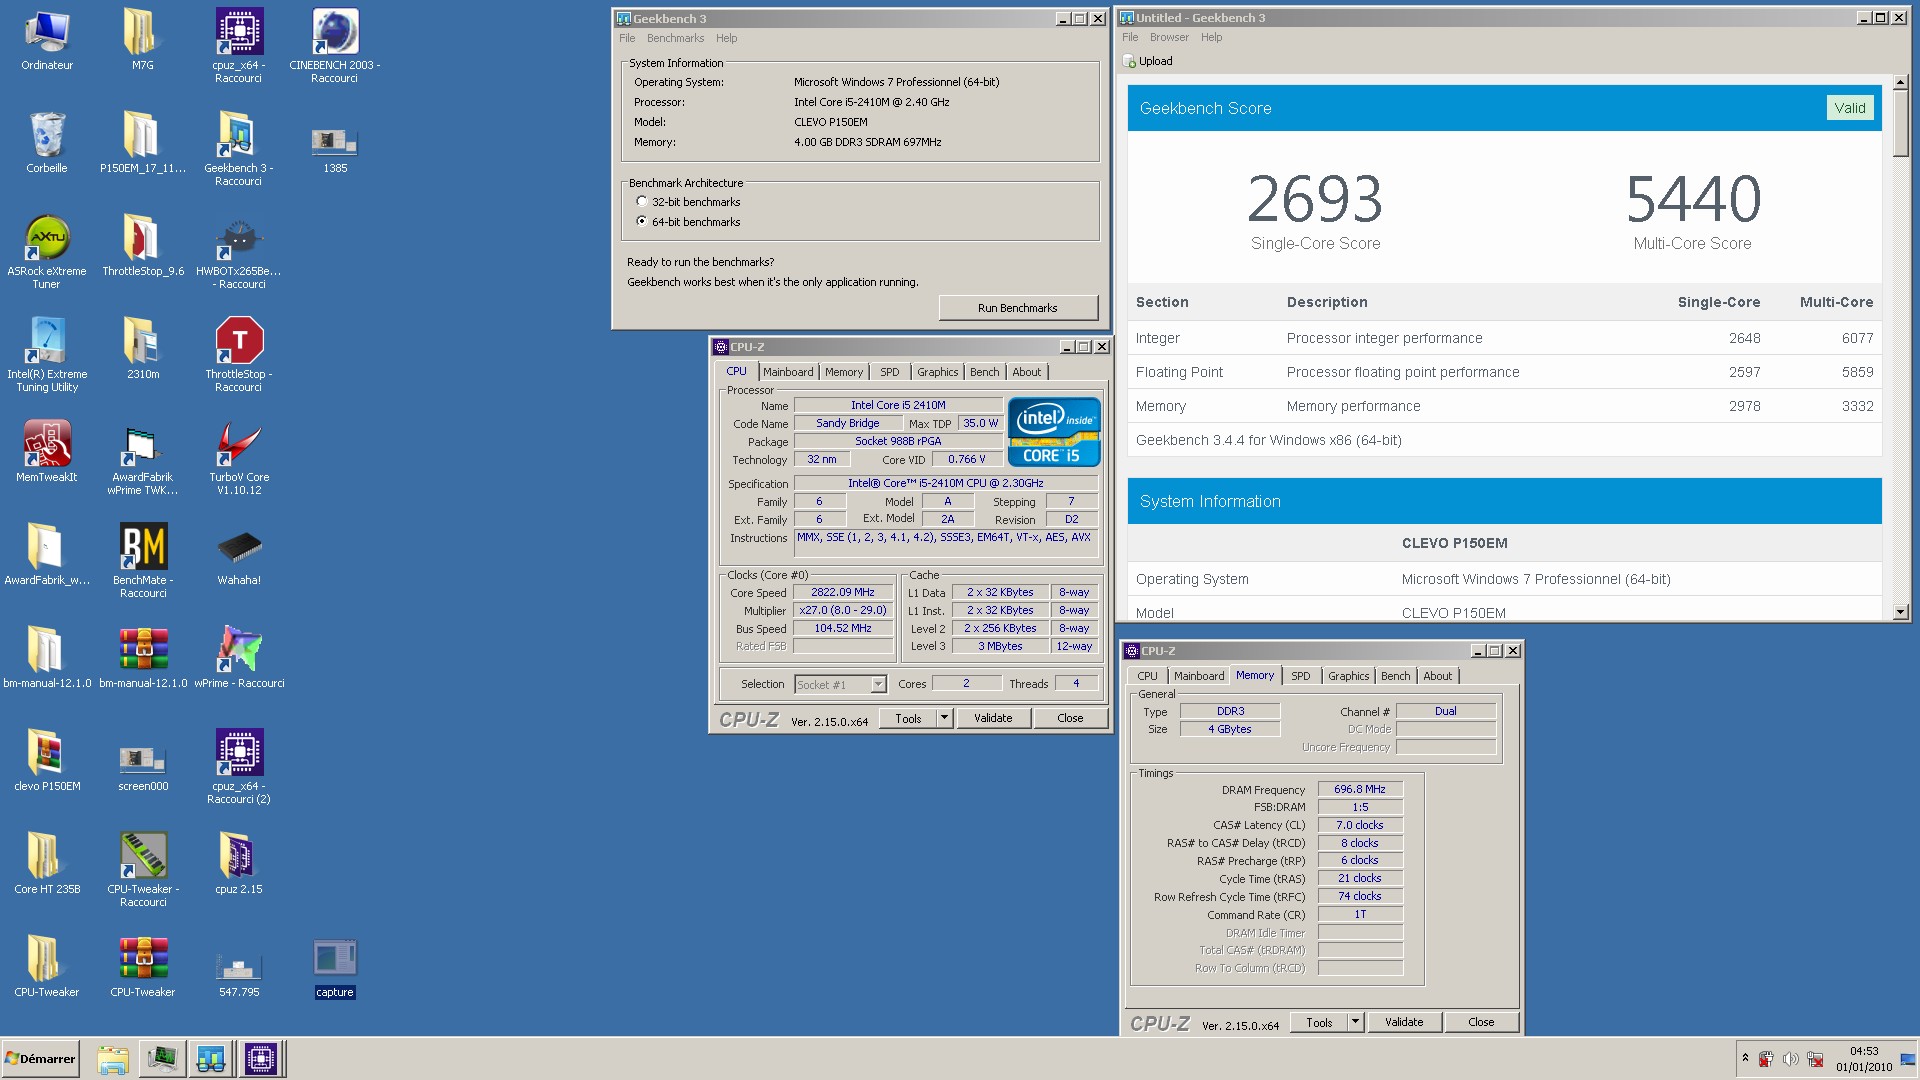The width and height of the screenshot is (1920, 1080).
Task: Open Intel(R) Extreme Tuning Utility icon
Action: [x=47, y=355]
